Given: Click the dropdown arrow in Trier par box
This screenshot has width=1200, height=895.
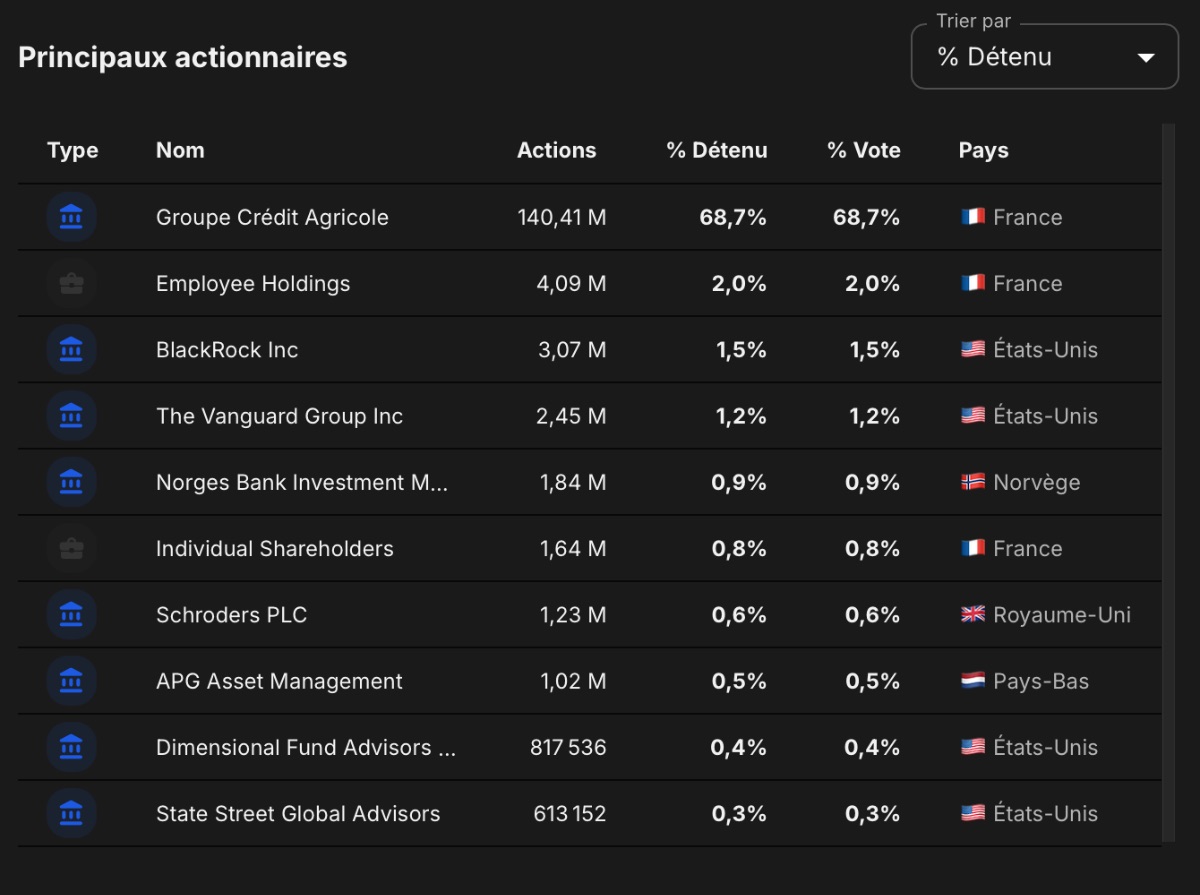Looking at the screenshot, I should point(1147,58).
